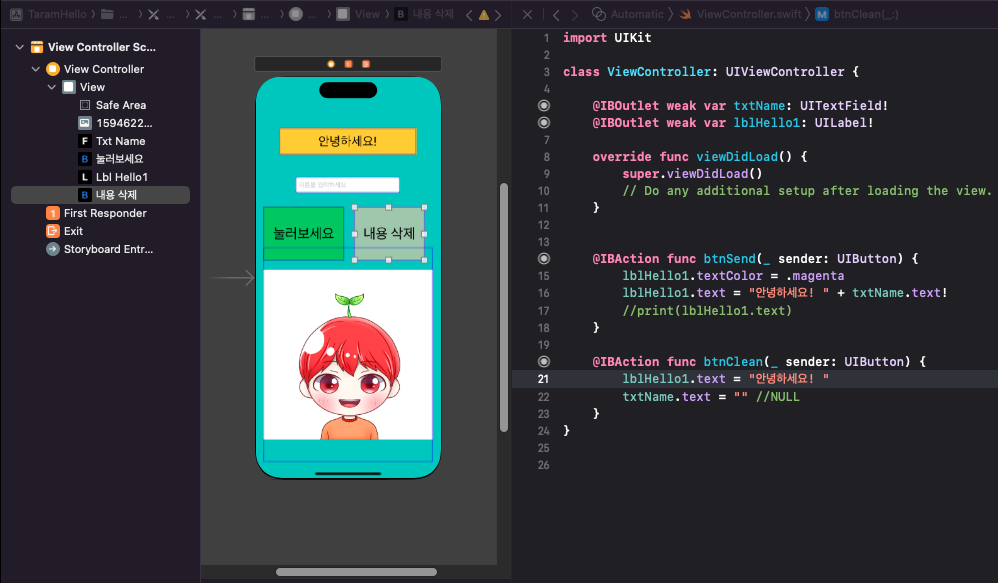Click the scene icon in the jump bar
This screenshot has width=998, height=583.
click(249, 14)
